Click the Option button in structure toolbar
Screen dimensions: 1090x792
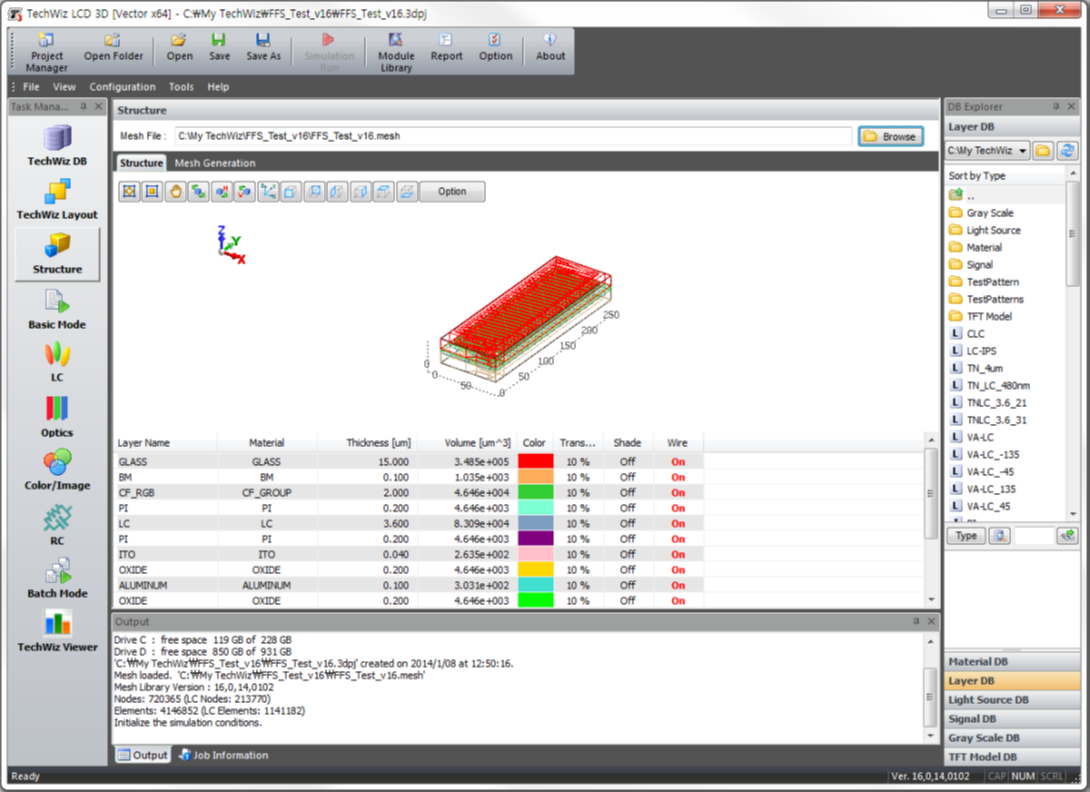[452, 191]
